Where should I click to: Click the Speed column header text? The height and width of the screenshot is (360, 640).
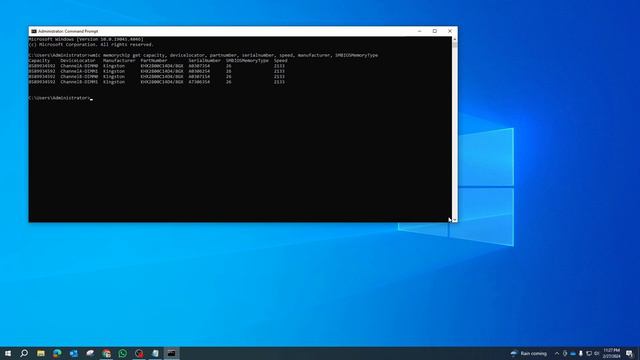pos(280,60)
